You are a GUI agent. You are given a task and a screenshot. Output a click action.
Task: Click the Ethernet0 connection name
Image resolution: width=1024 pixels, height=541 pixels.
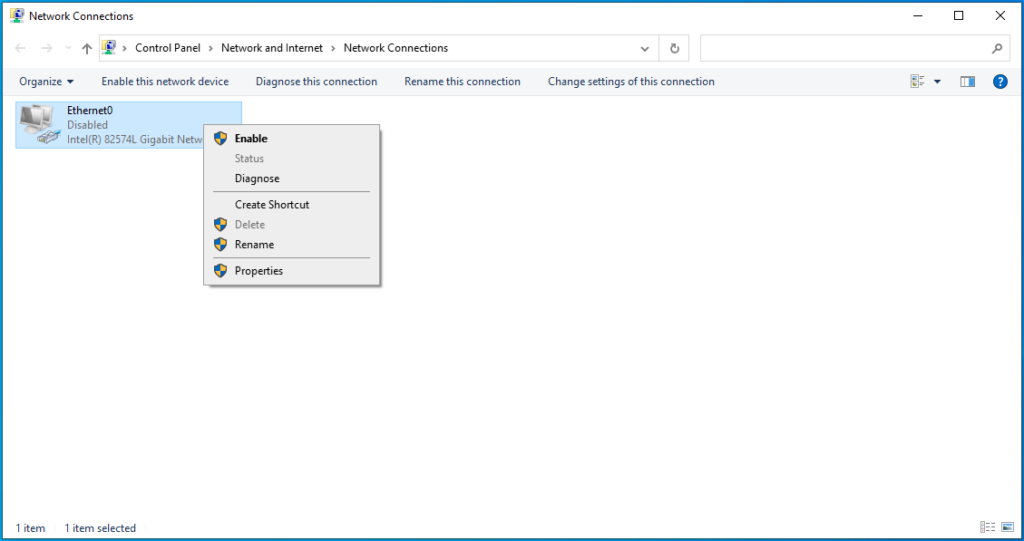(x=89, y=110)
